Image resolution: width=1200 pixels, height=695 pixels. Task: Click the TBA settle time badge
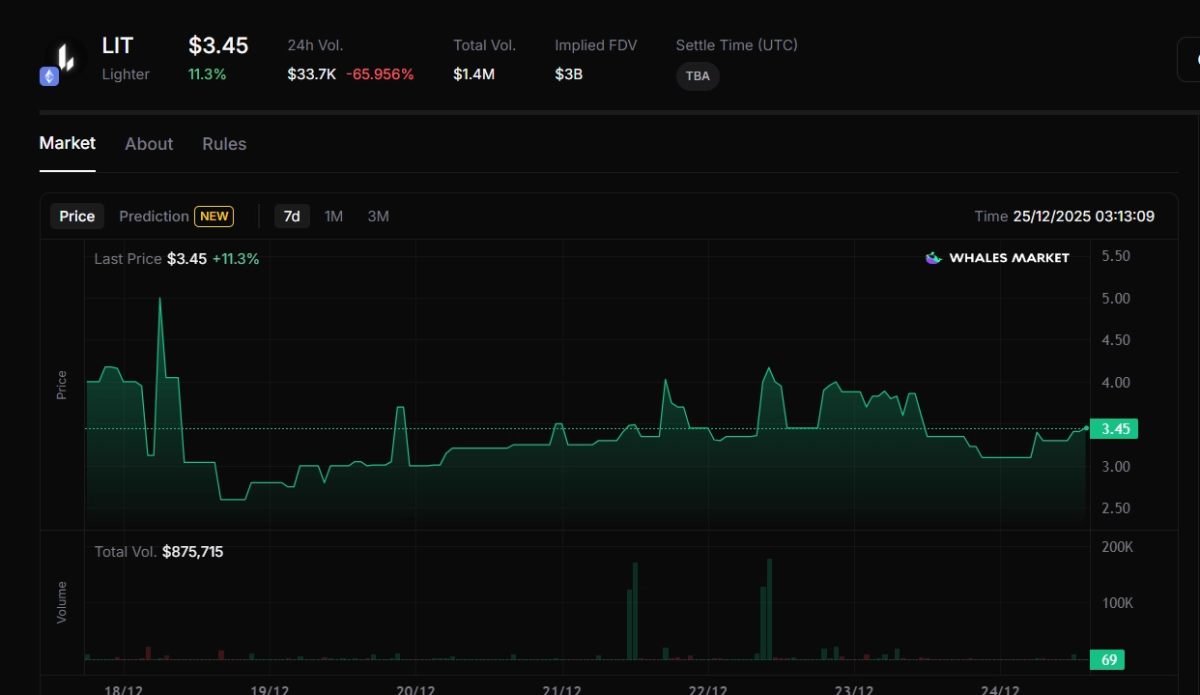pyautogui.click(x=698, y=76)
